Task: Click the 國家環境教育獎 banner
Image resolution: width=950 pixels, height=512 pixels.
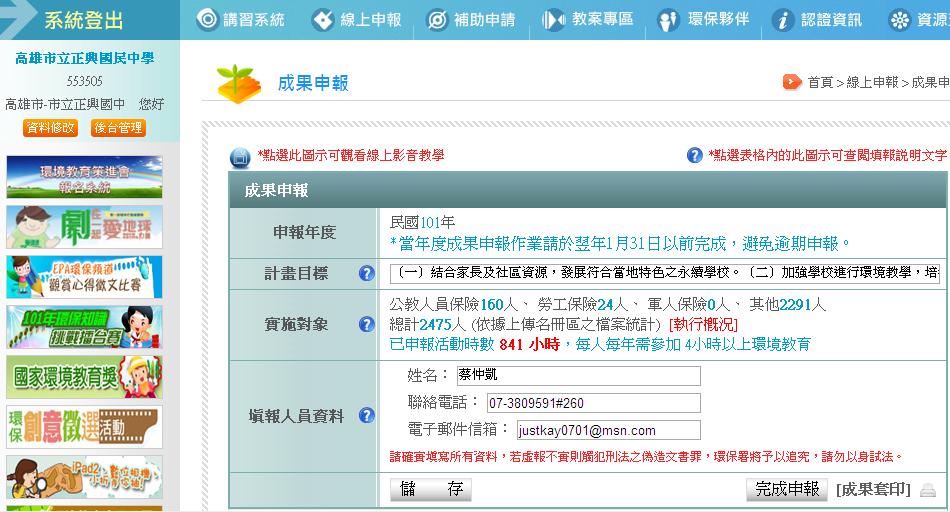Action: (84, 377)
